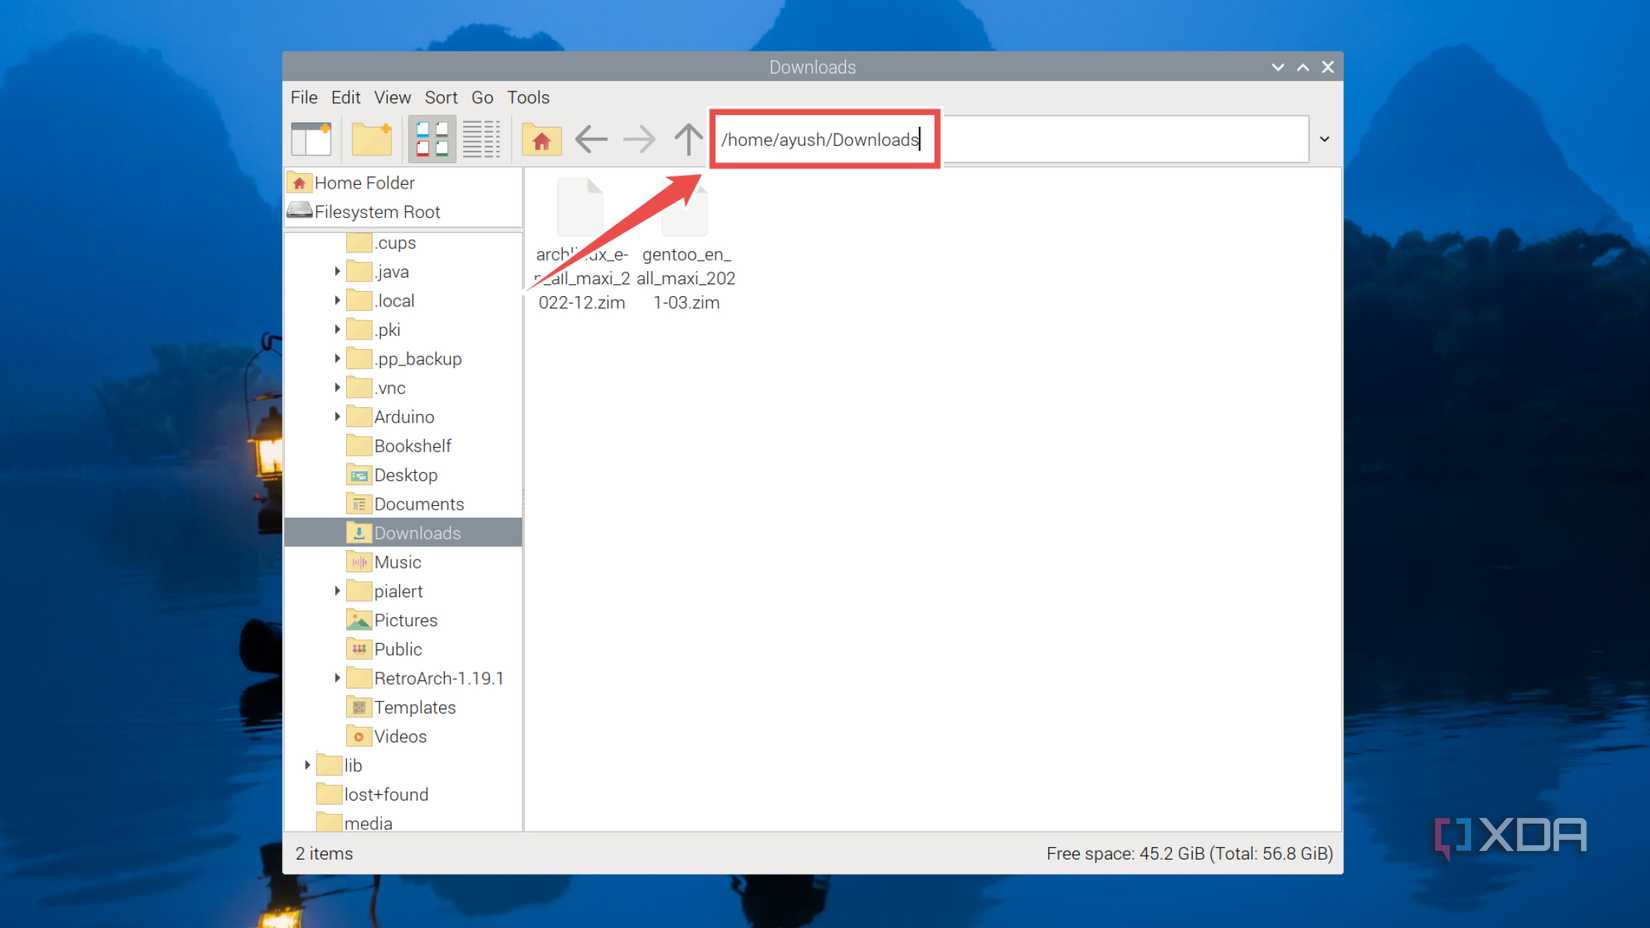Image resolution: width=1650 pixels, height=928 pixels.
Task: Select Filesystem Root in the sidebar
Action: click(x=376, y=211)
